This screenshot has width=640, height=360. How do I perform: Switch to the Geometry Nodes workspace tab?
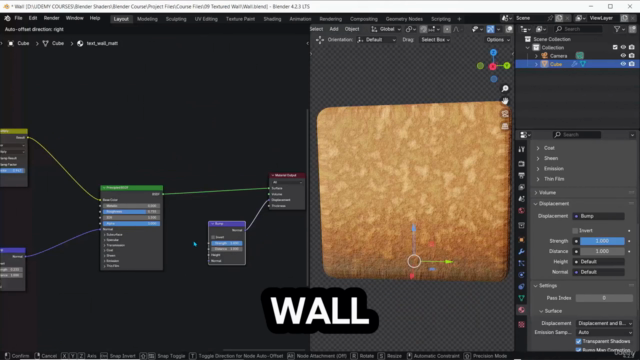click(x=404, y=19)
